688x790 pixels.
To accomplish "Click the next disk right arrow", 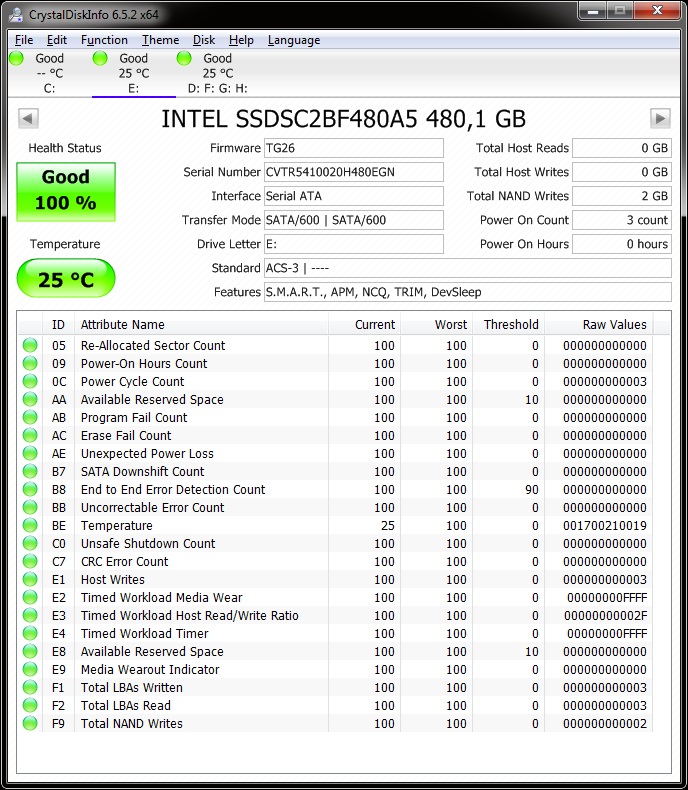I will (x=660, y=119).
